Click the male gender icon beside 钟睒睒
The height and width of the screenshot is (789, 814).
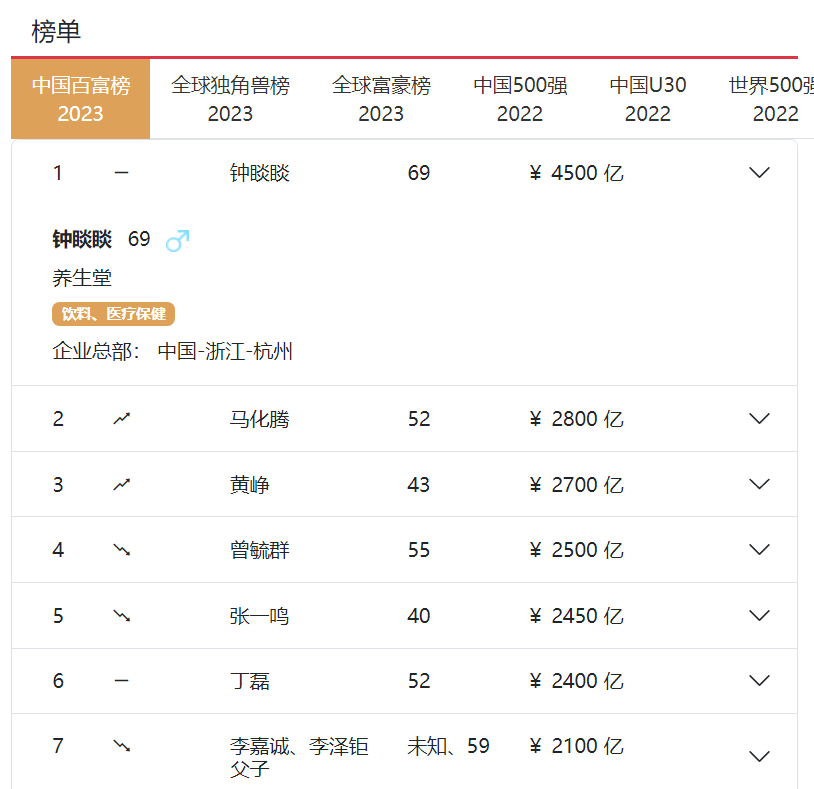coord(177,240)
